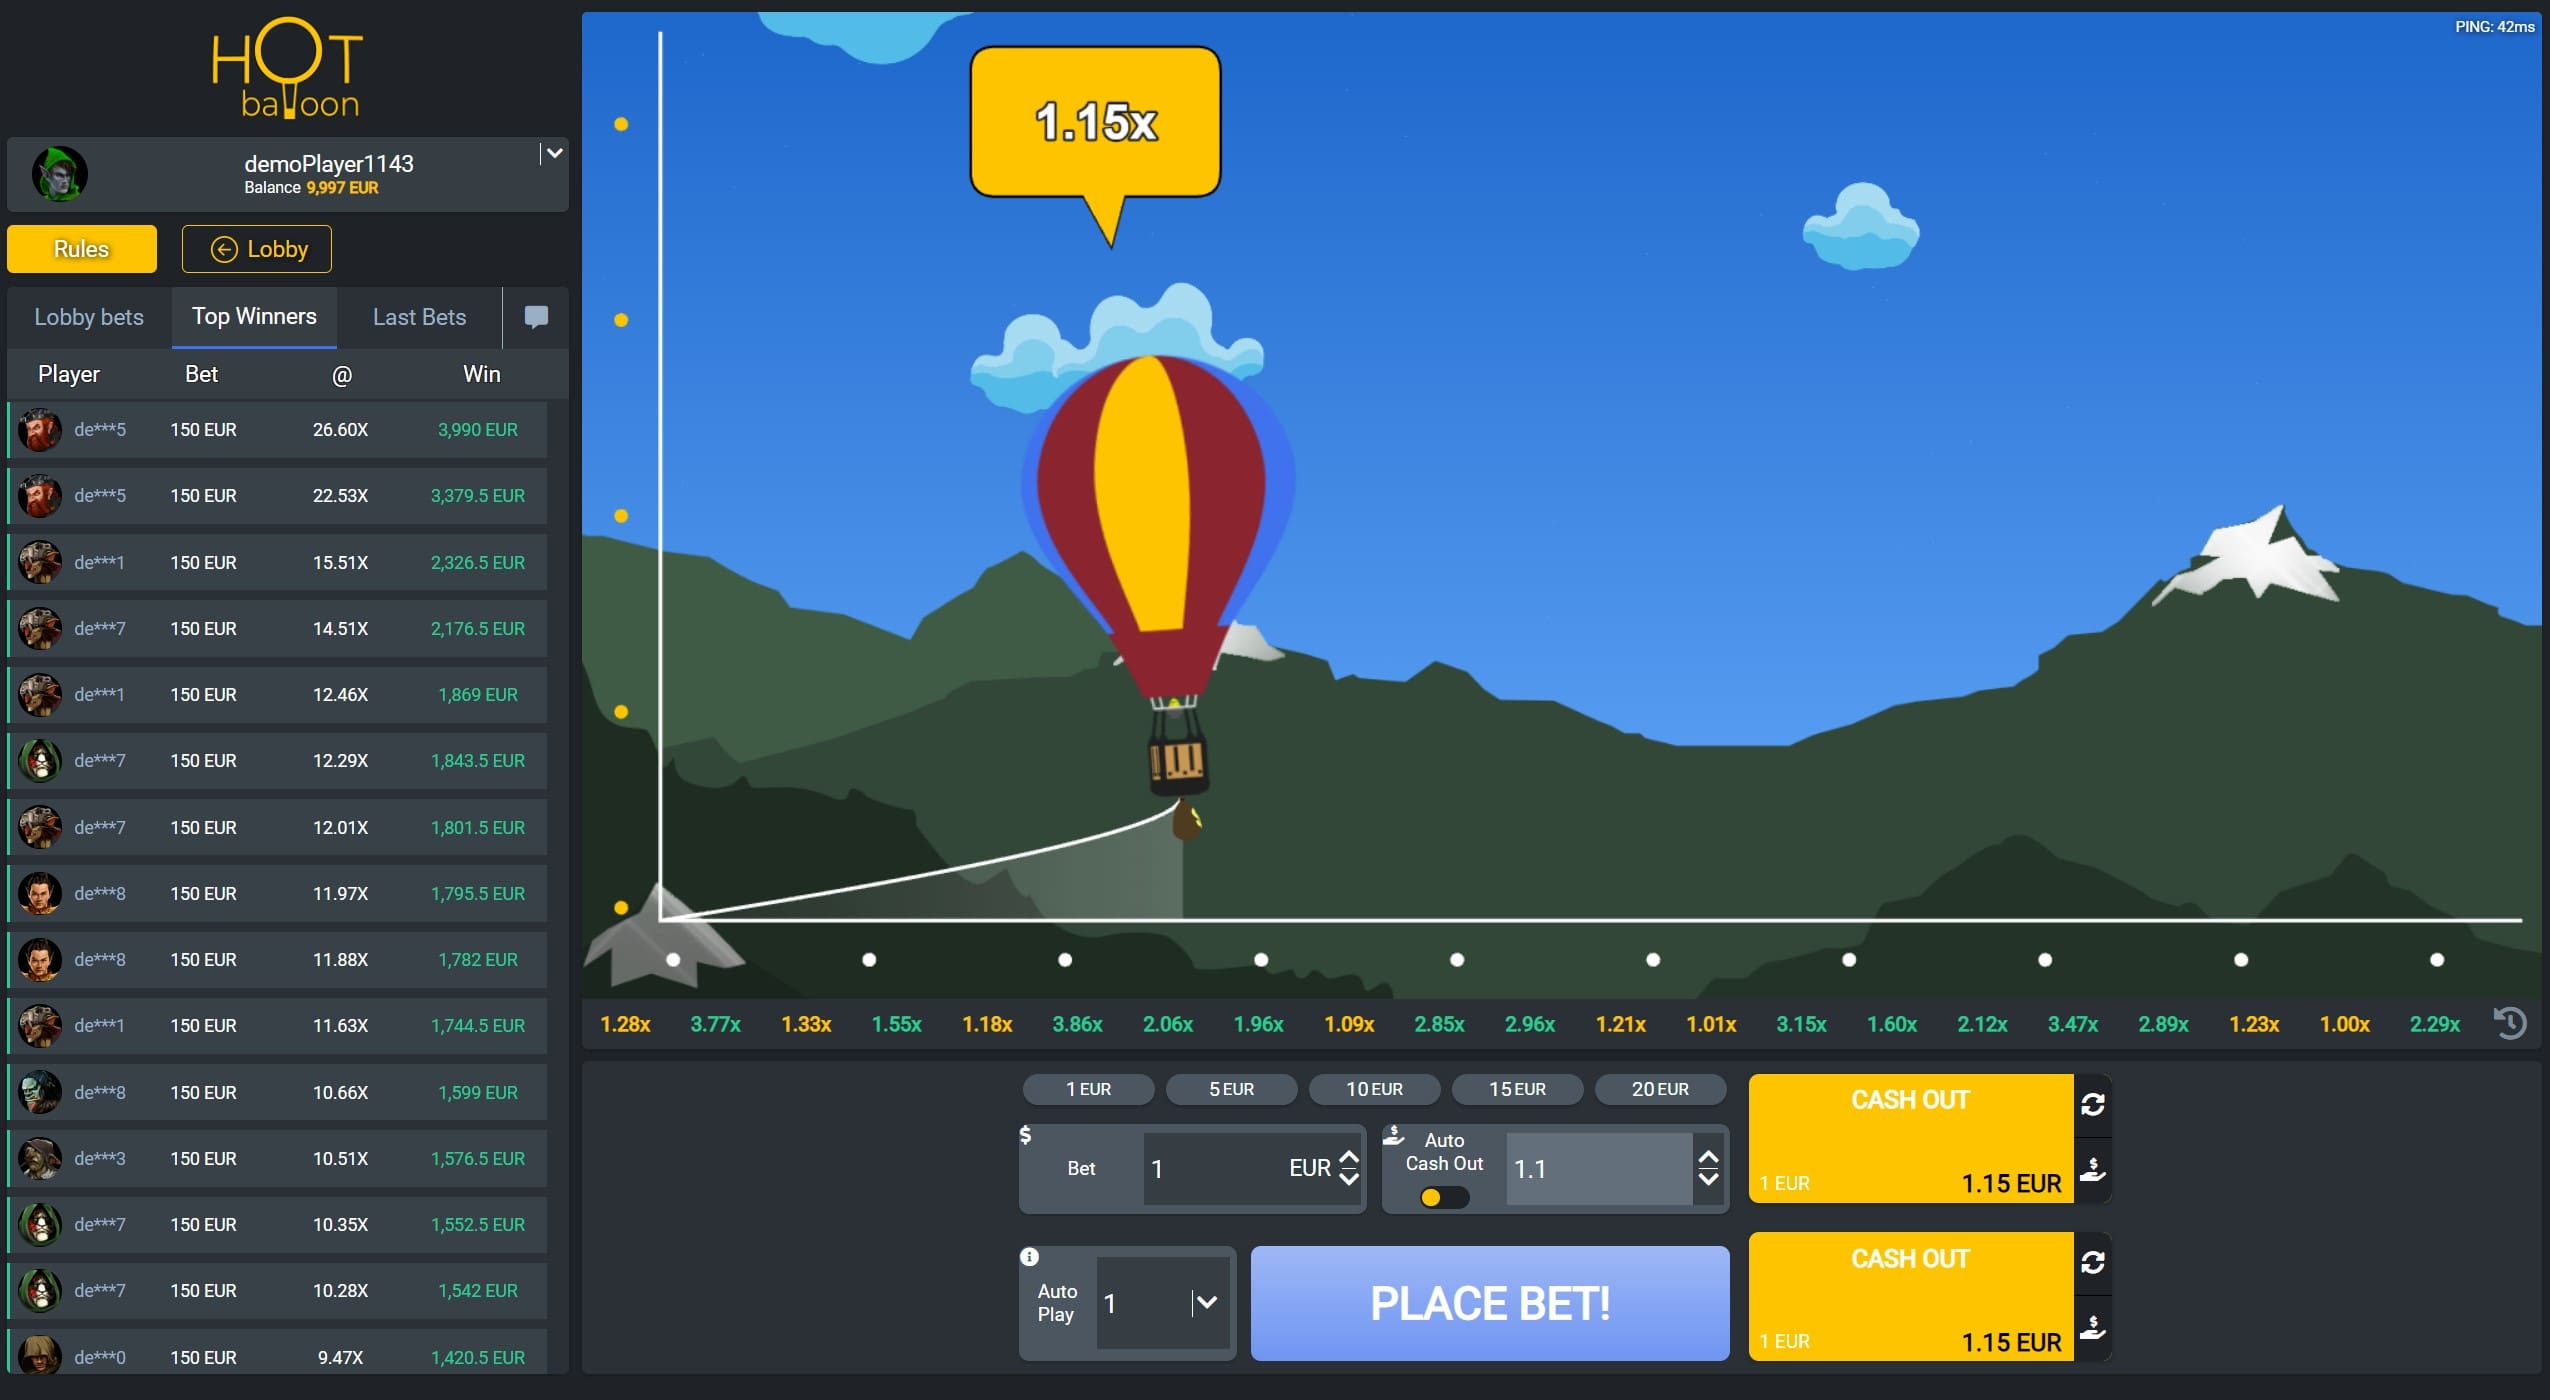Switch to Last Bets tab
Screen dimensions: 2550x1400
pos(419,316)
